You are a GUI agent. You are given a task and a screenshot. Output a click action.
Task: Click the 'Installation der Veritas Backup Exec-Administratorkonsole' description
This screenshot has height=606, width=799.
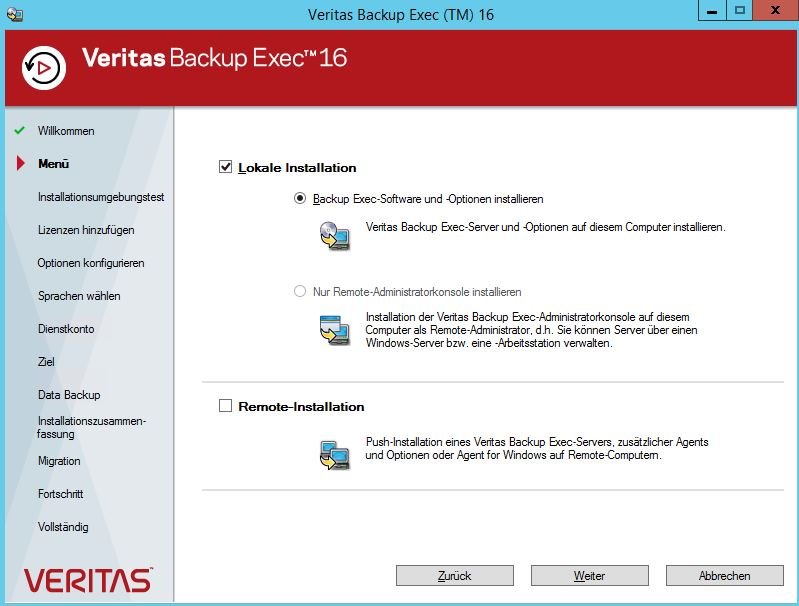tap(531, 330)
